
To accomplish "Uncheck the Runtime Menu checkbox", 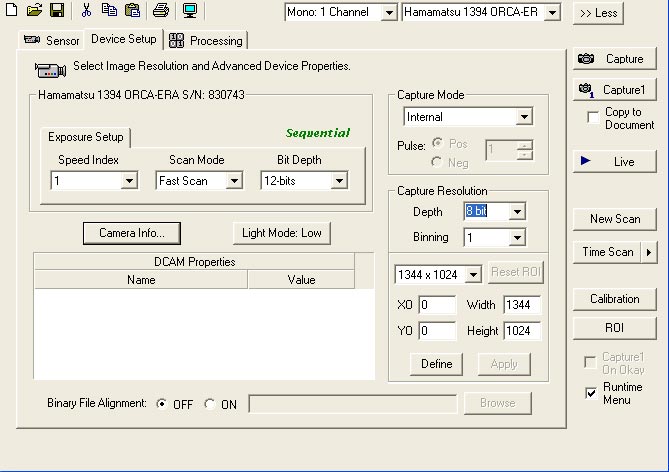I will click(591, 393).
